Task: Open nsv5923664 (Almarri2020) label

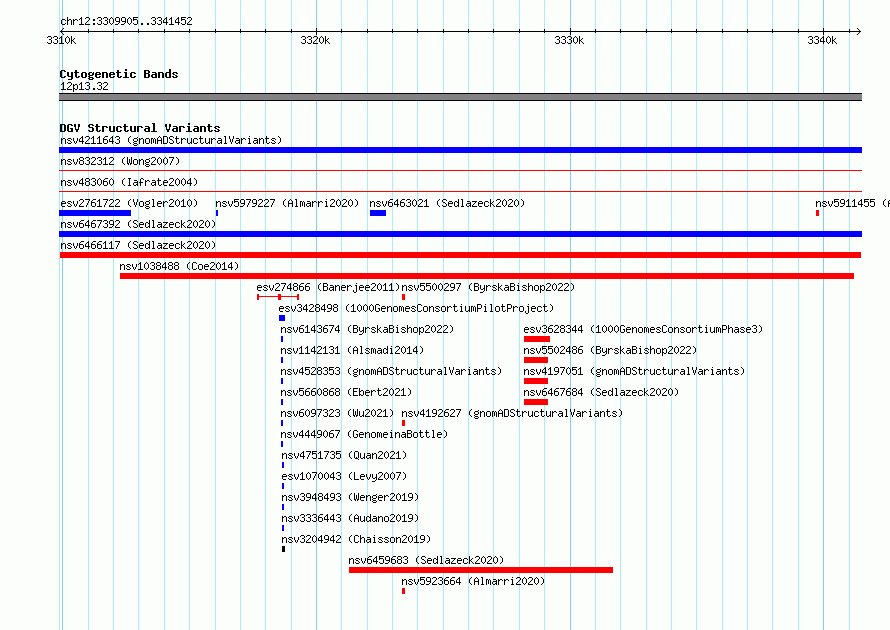Action: tap(473, 581)
